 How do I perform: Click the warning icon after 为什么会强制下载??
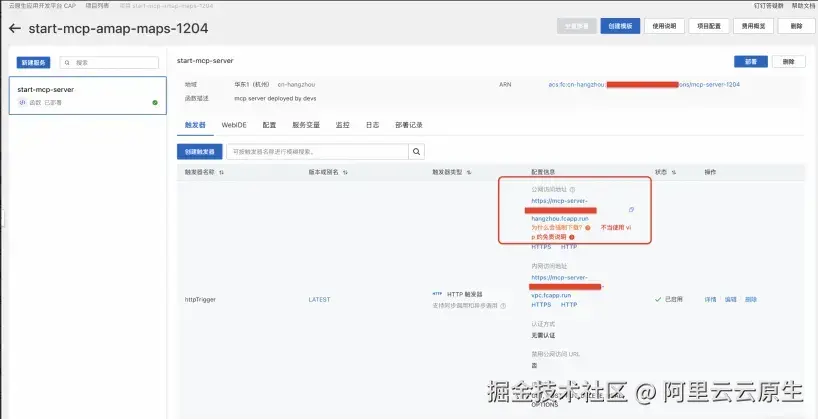click(x=587, y=228)
